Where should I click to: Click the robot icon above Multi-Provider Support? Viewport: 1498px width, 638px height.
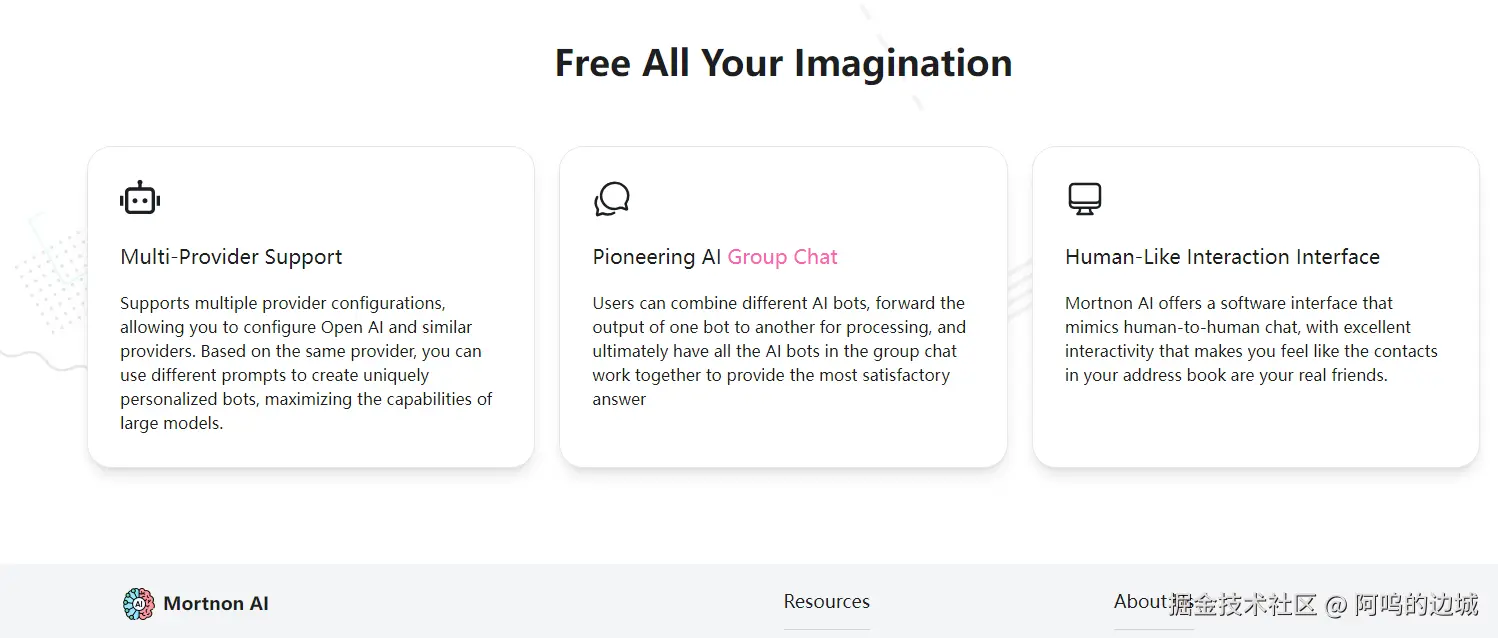coord(140,199)
